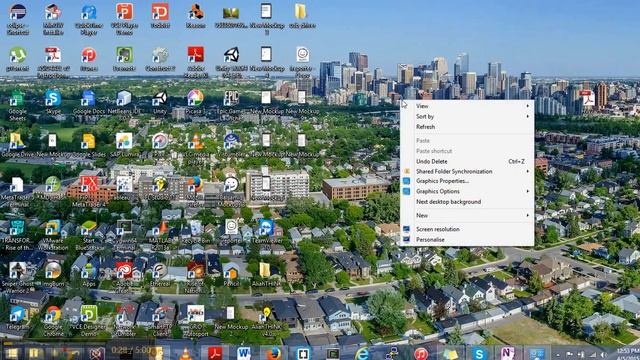The image size is (640, 360).
Task: Select the Pencil desktop icon
Action: point(231,274)
